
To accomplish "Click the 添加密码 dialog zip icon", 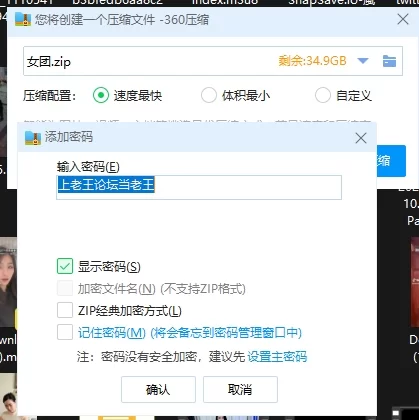I will click(x=33, y=138).
